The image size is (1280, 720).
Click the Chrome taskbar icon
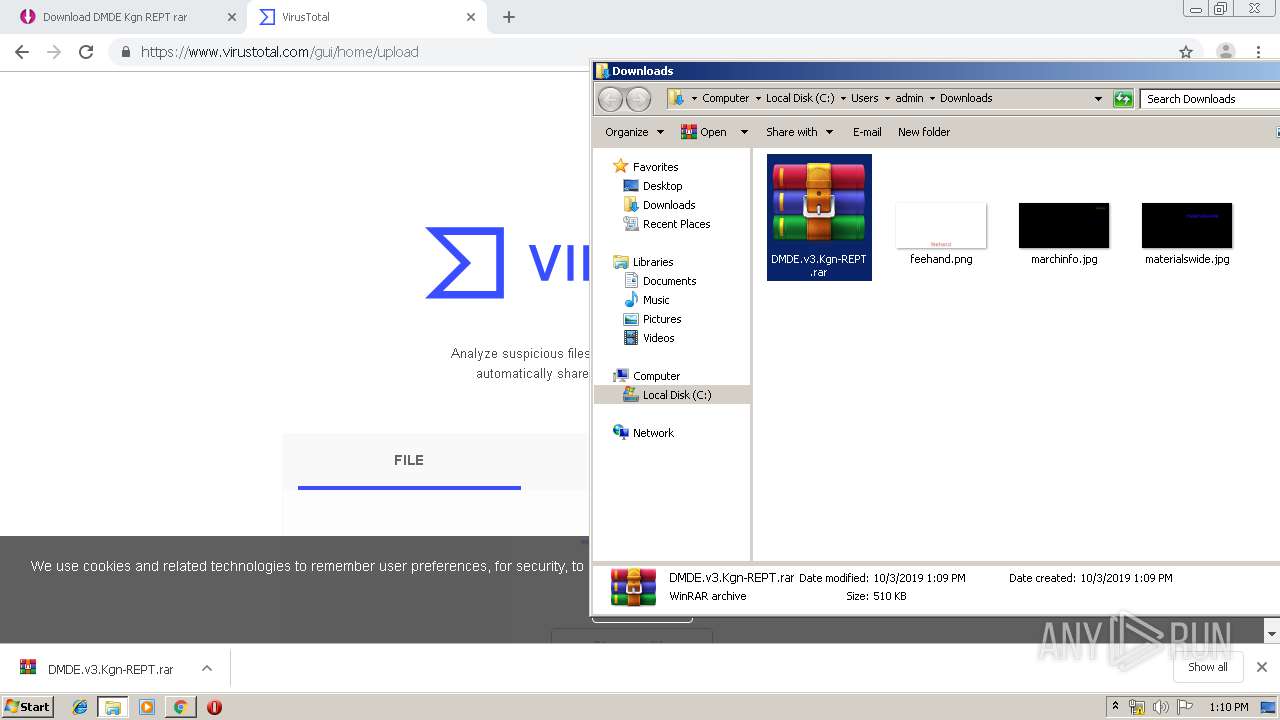coord(180,707)
